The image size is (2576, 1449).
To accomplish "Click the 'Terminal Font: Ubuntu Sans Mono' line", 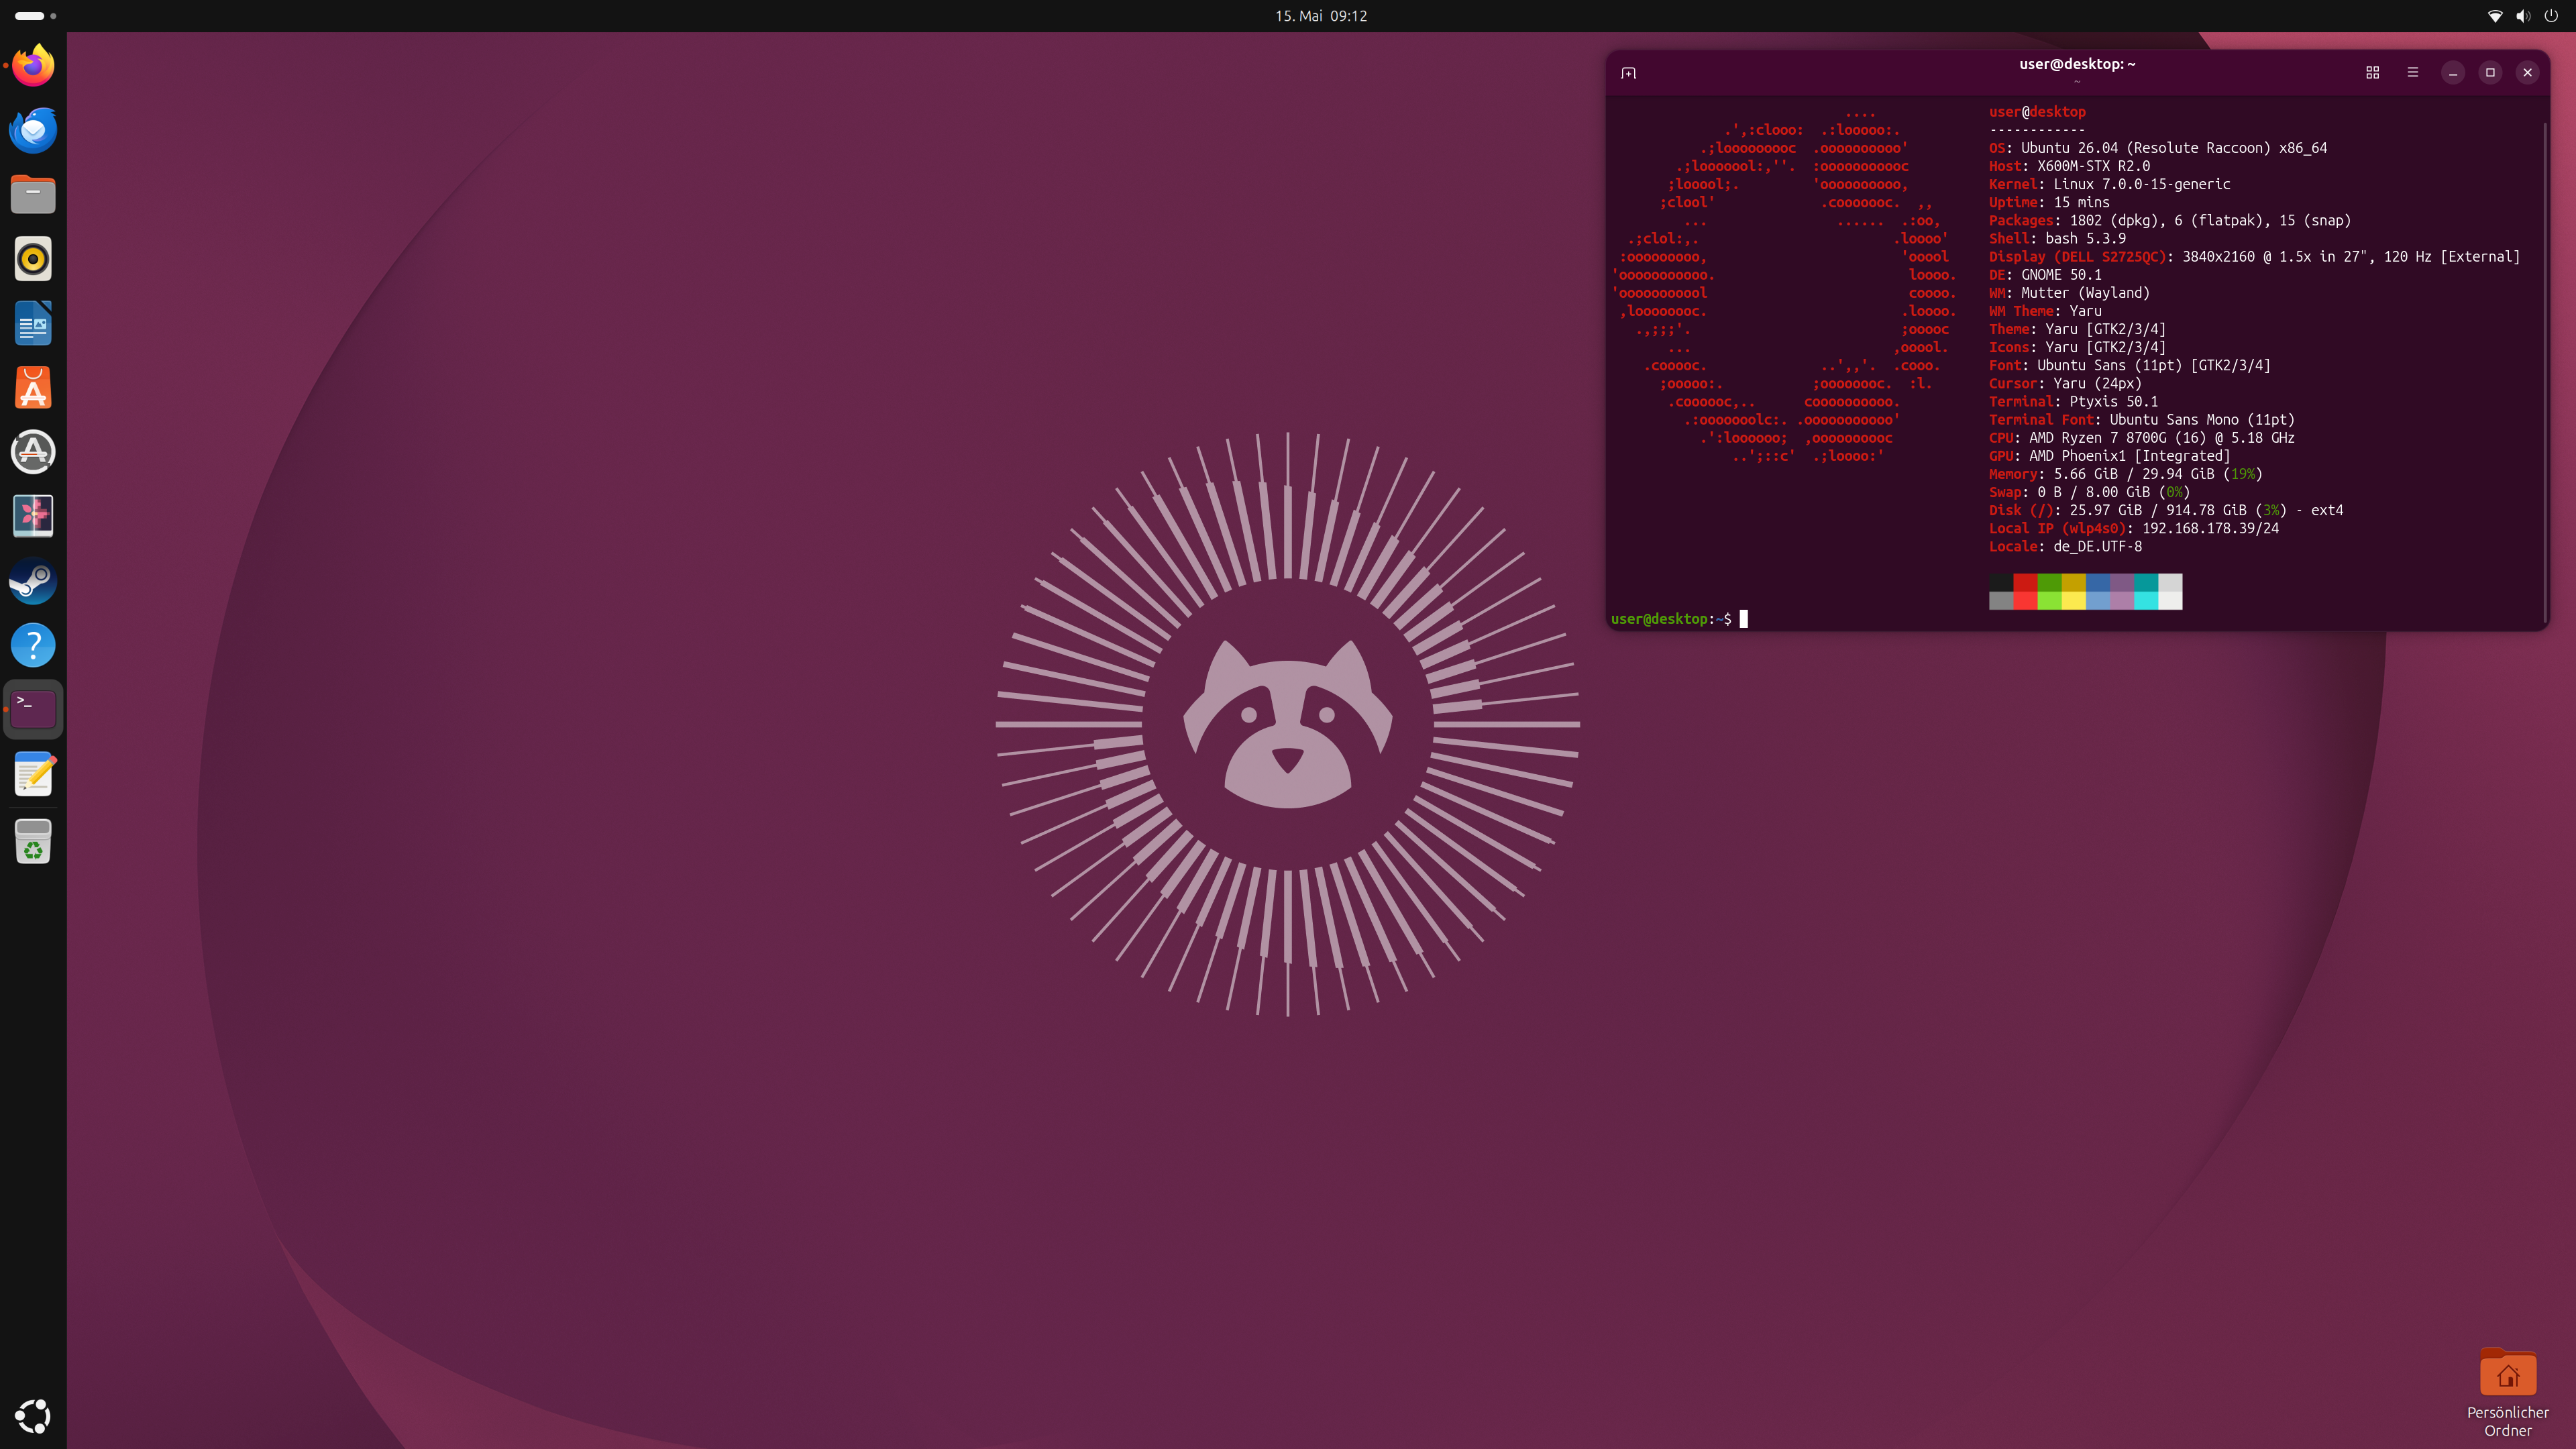I will click(2142, 420).
